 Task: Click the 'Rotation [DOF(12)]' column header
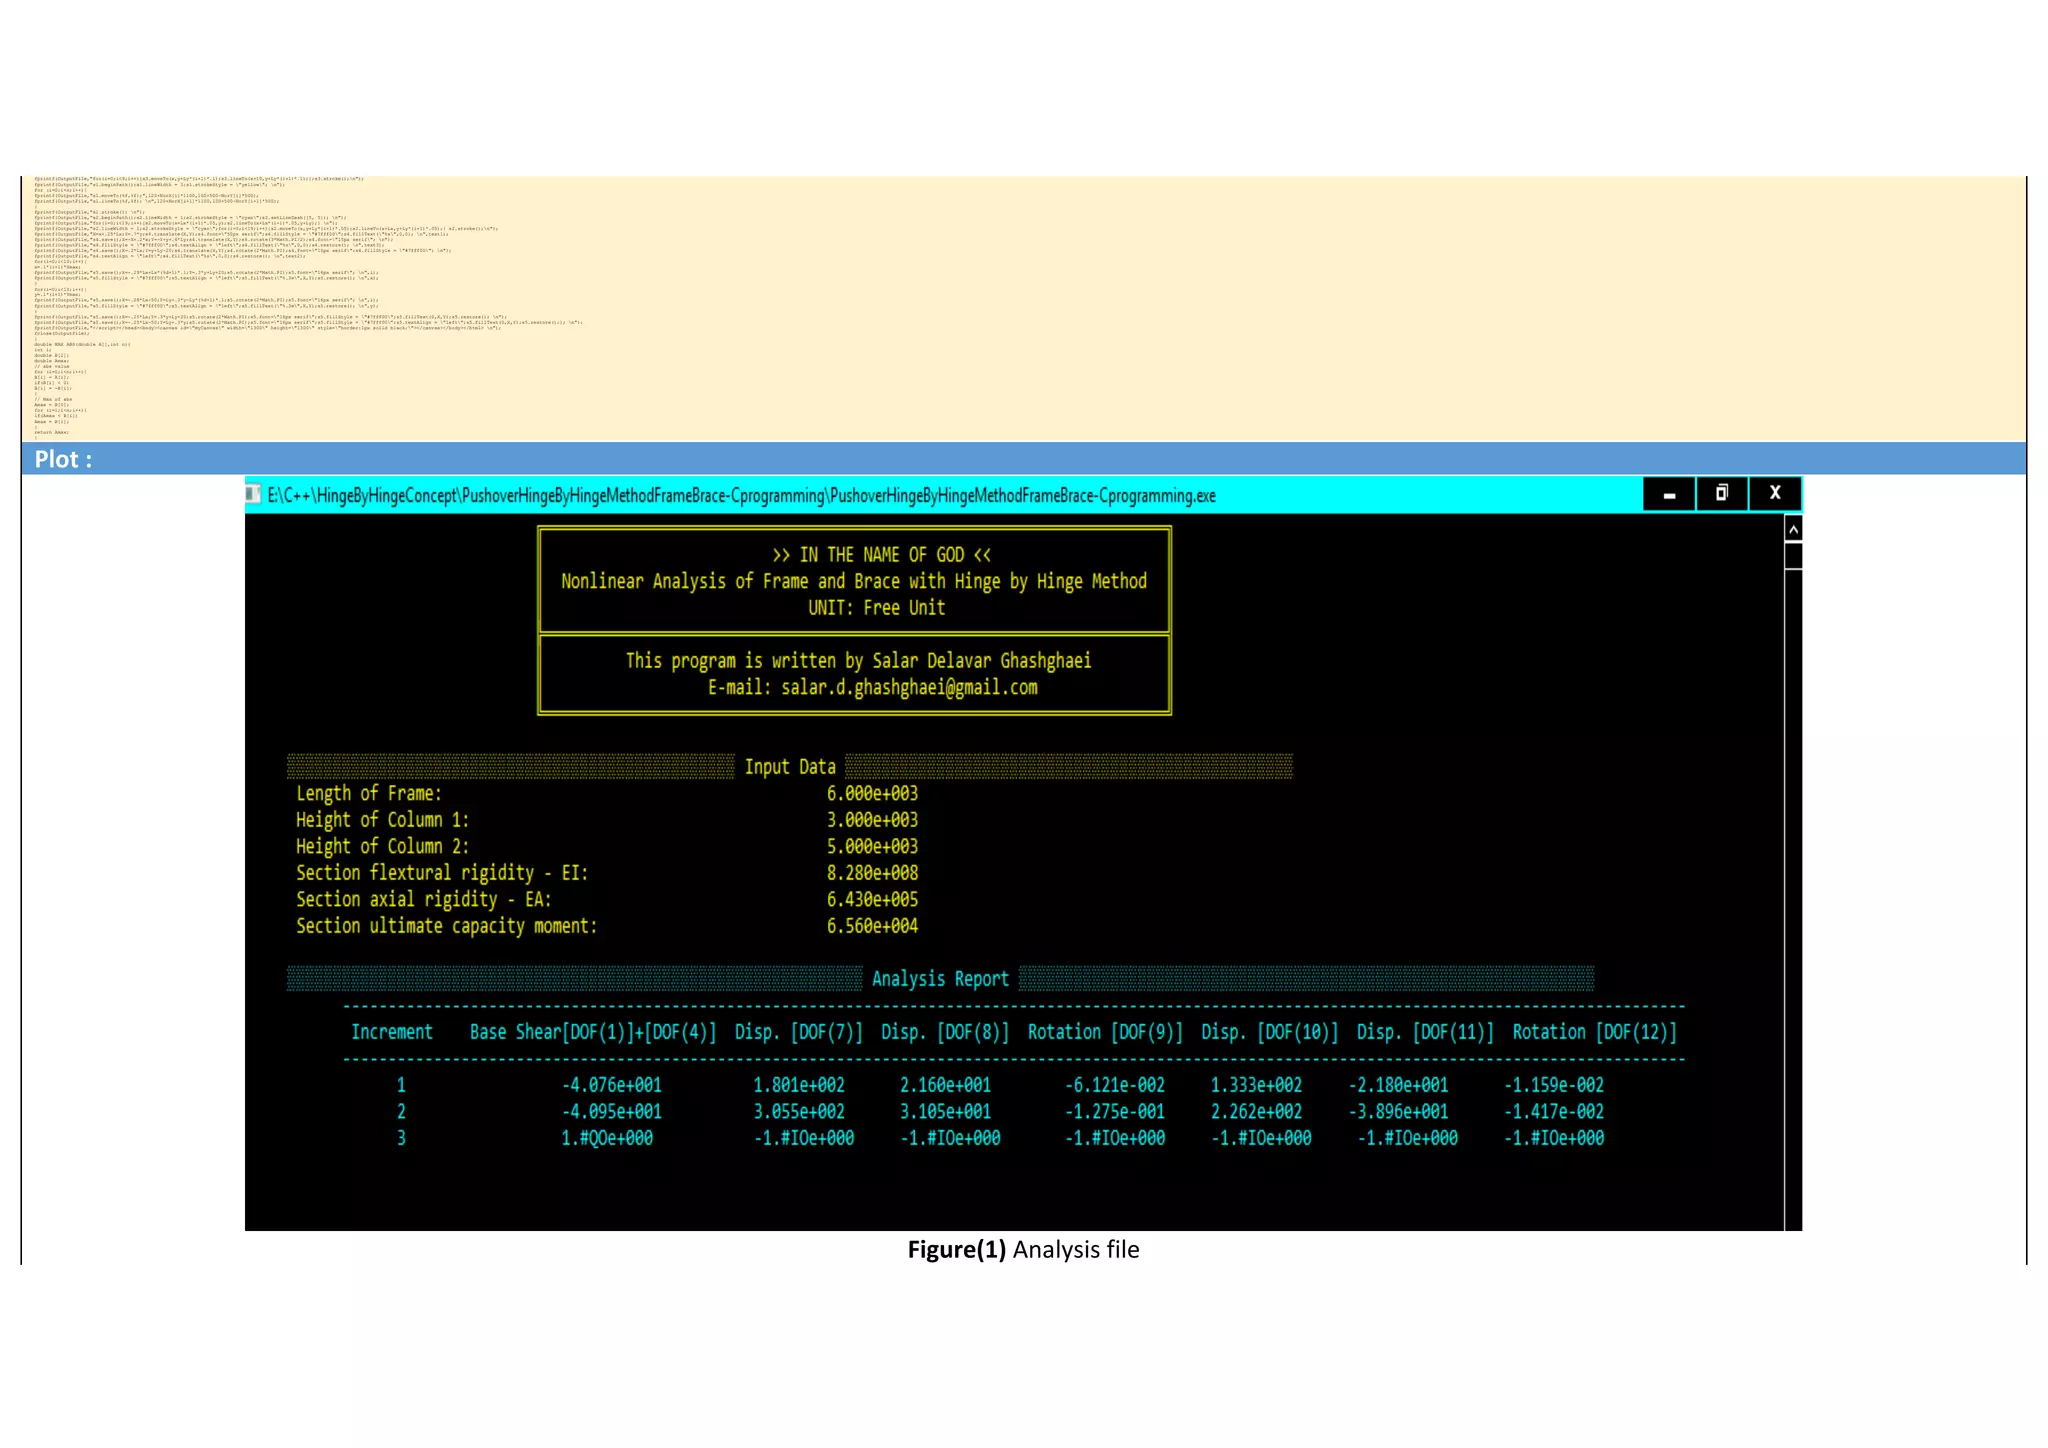pyautogui.click(x=1594, y=1032)
